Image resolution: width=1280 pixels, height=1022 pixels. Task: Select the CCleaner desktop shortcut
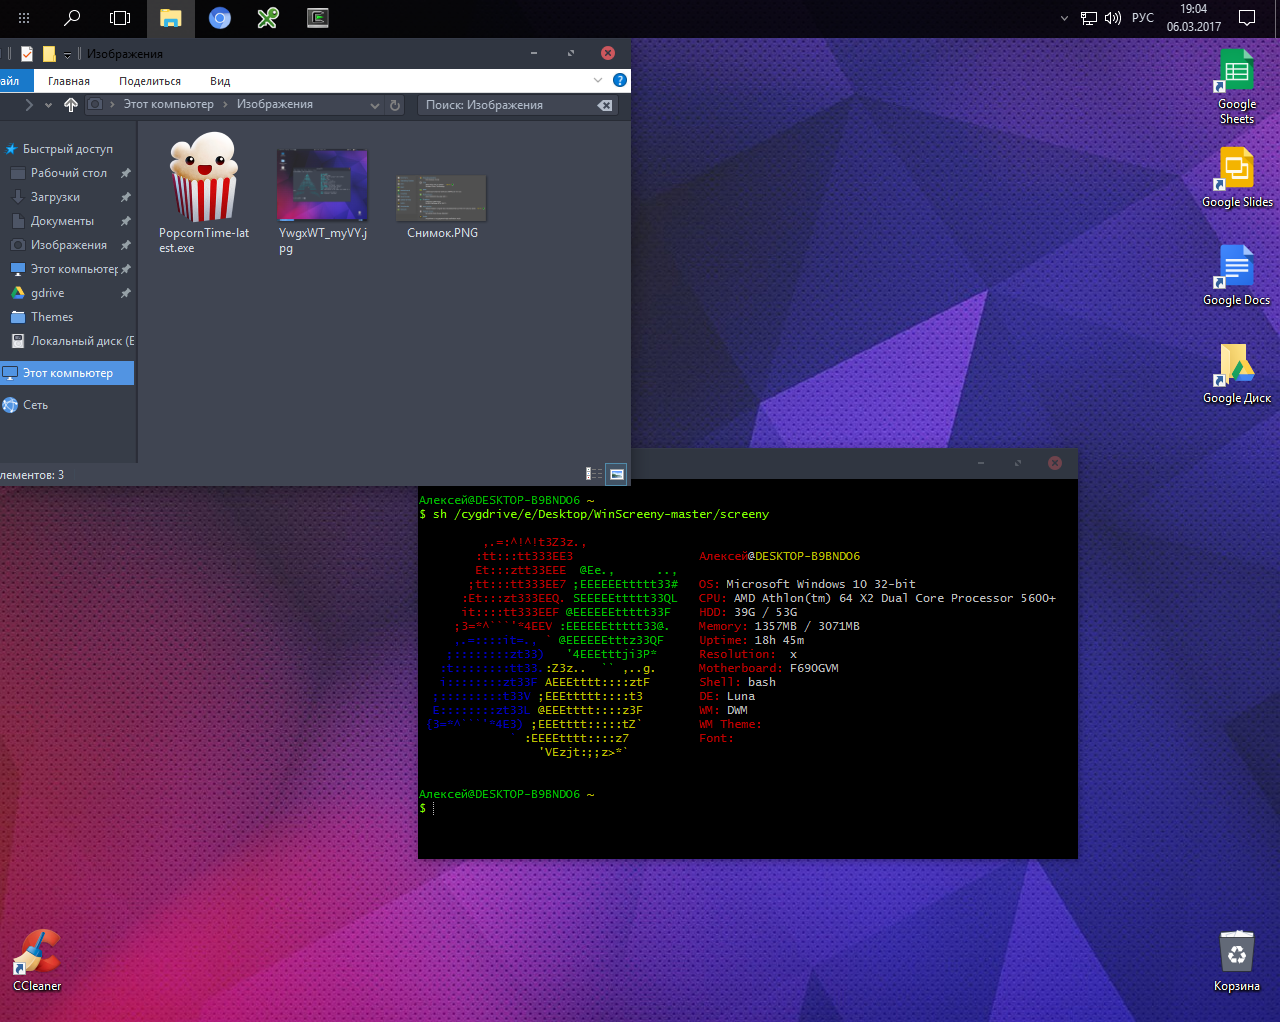tap(37, 961)
